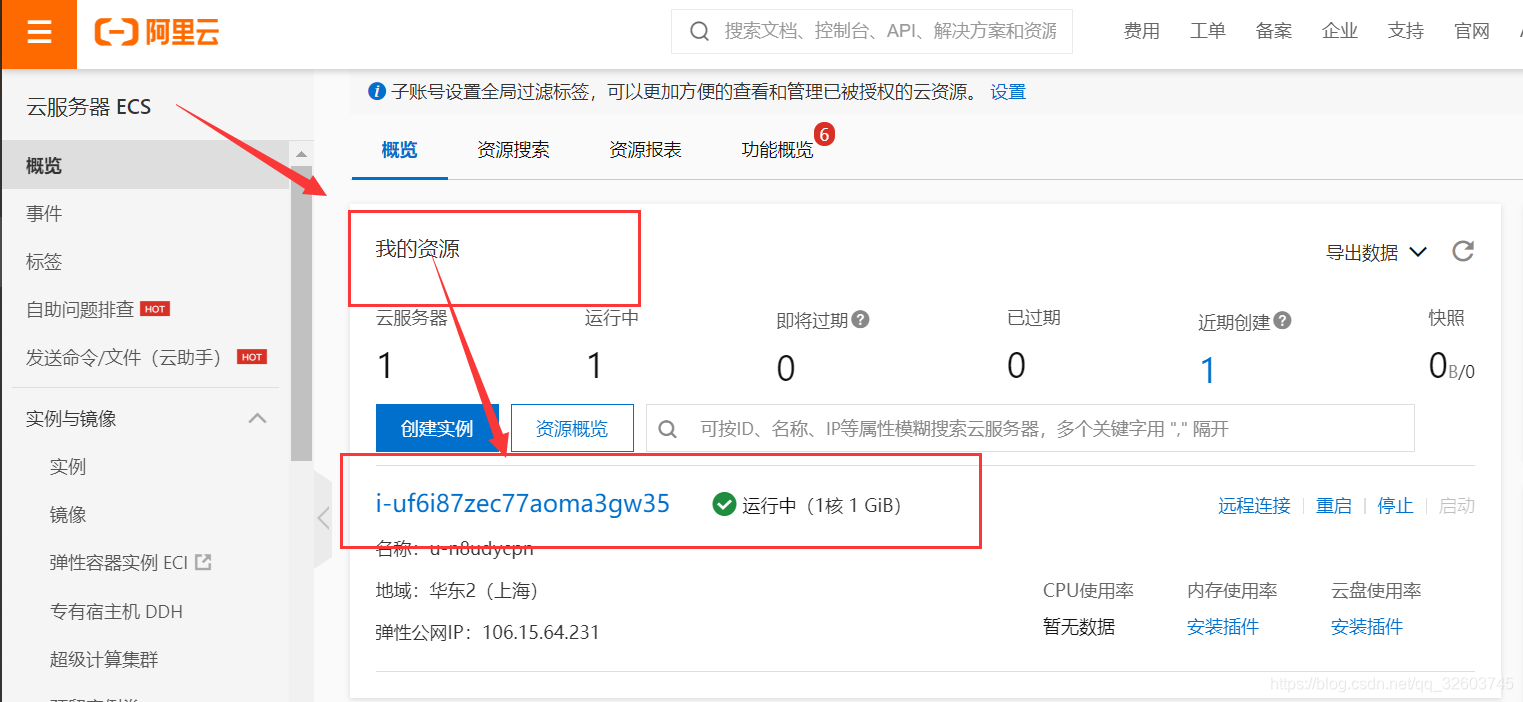The image size is (1523, 702).
Task: Click the 弹性公网IP 106.15.64.231 text
Action: 487,632
